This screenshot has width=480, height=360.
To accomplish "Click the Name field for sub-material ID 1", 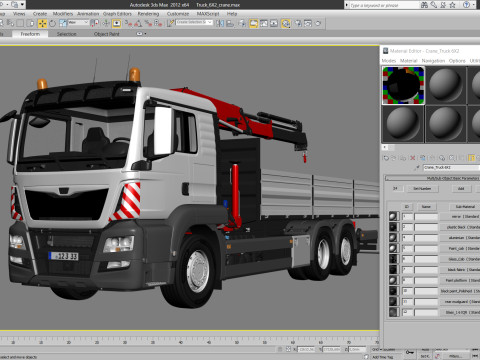I will (x=426, y=216).
